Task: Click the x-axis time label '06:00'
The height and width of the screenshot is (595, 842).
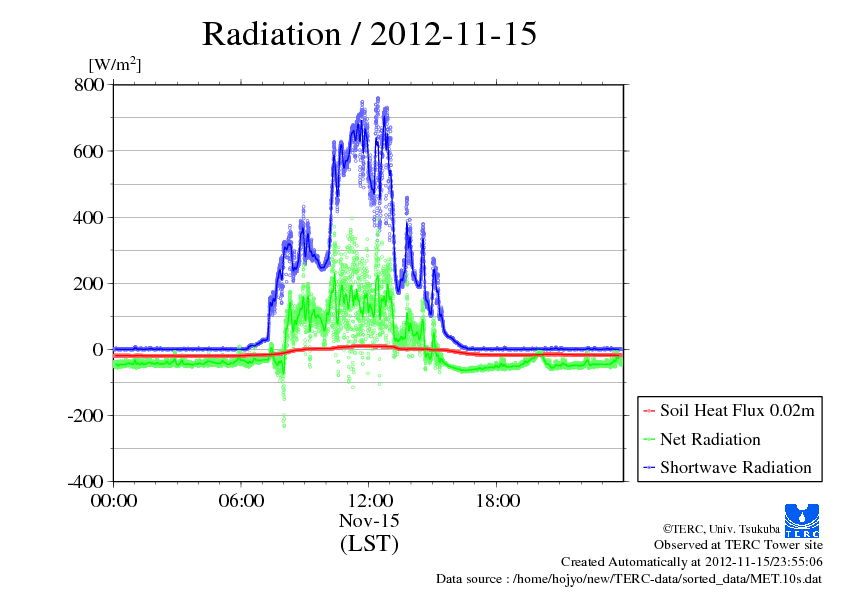Action: (x=241, y=500)
